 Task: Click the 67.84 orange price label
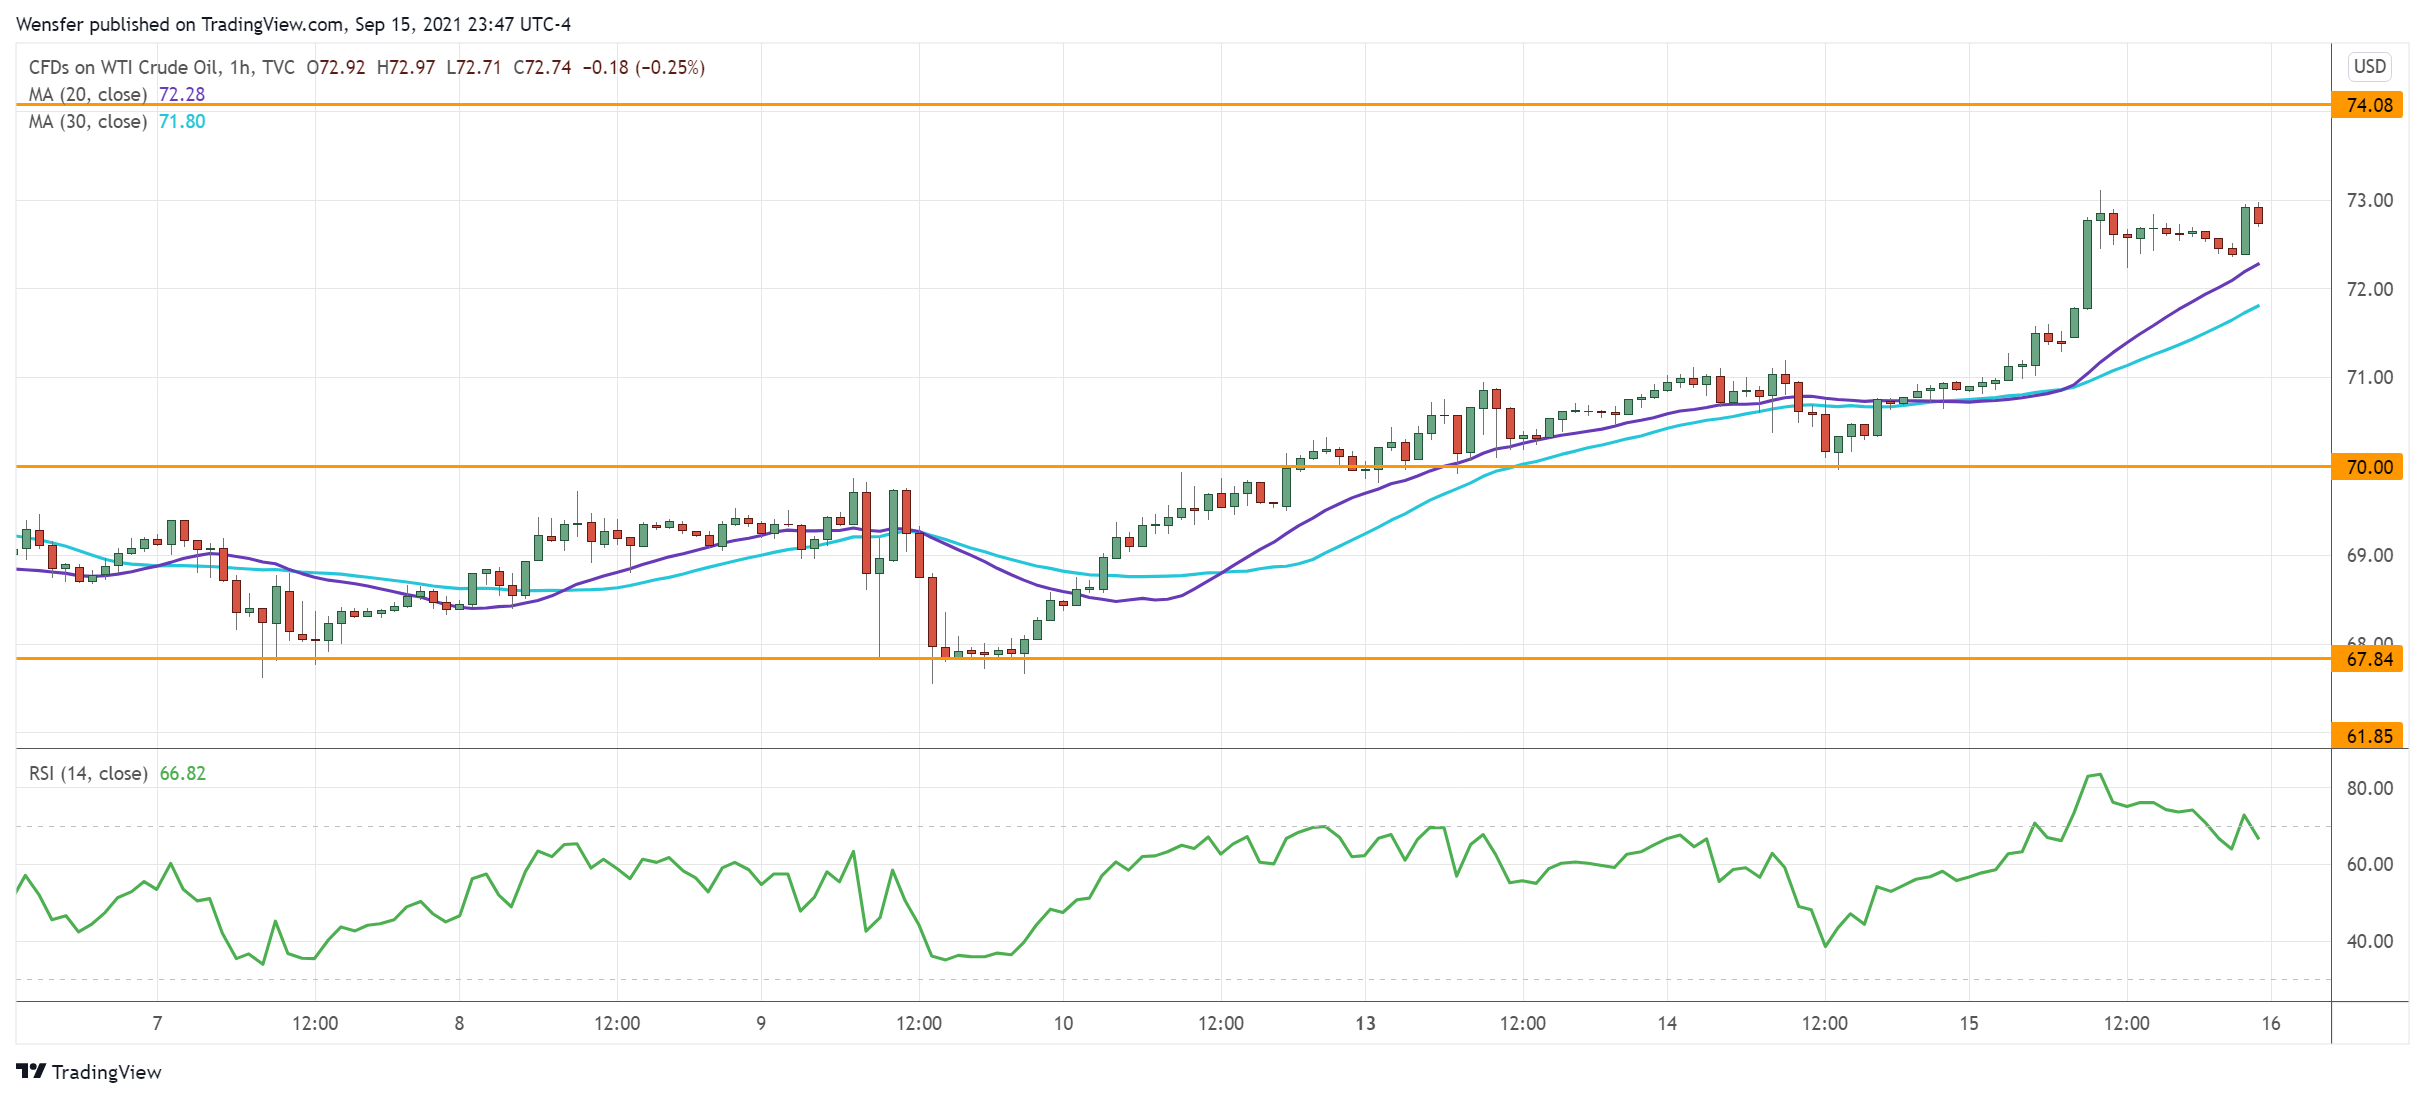point(2367,659)
